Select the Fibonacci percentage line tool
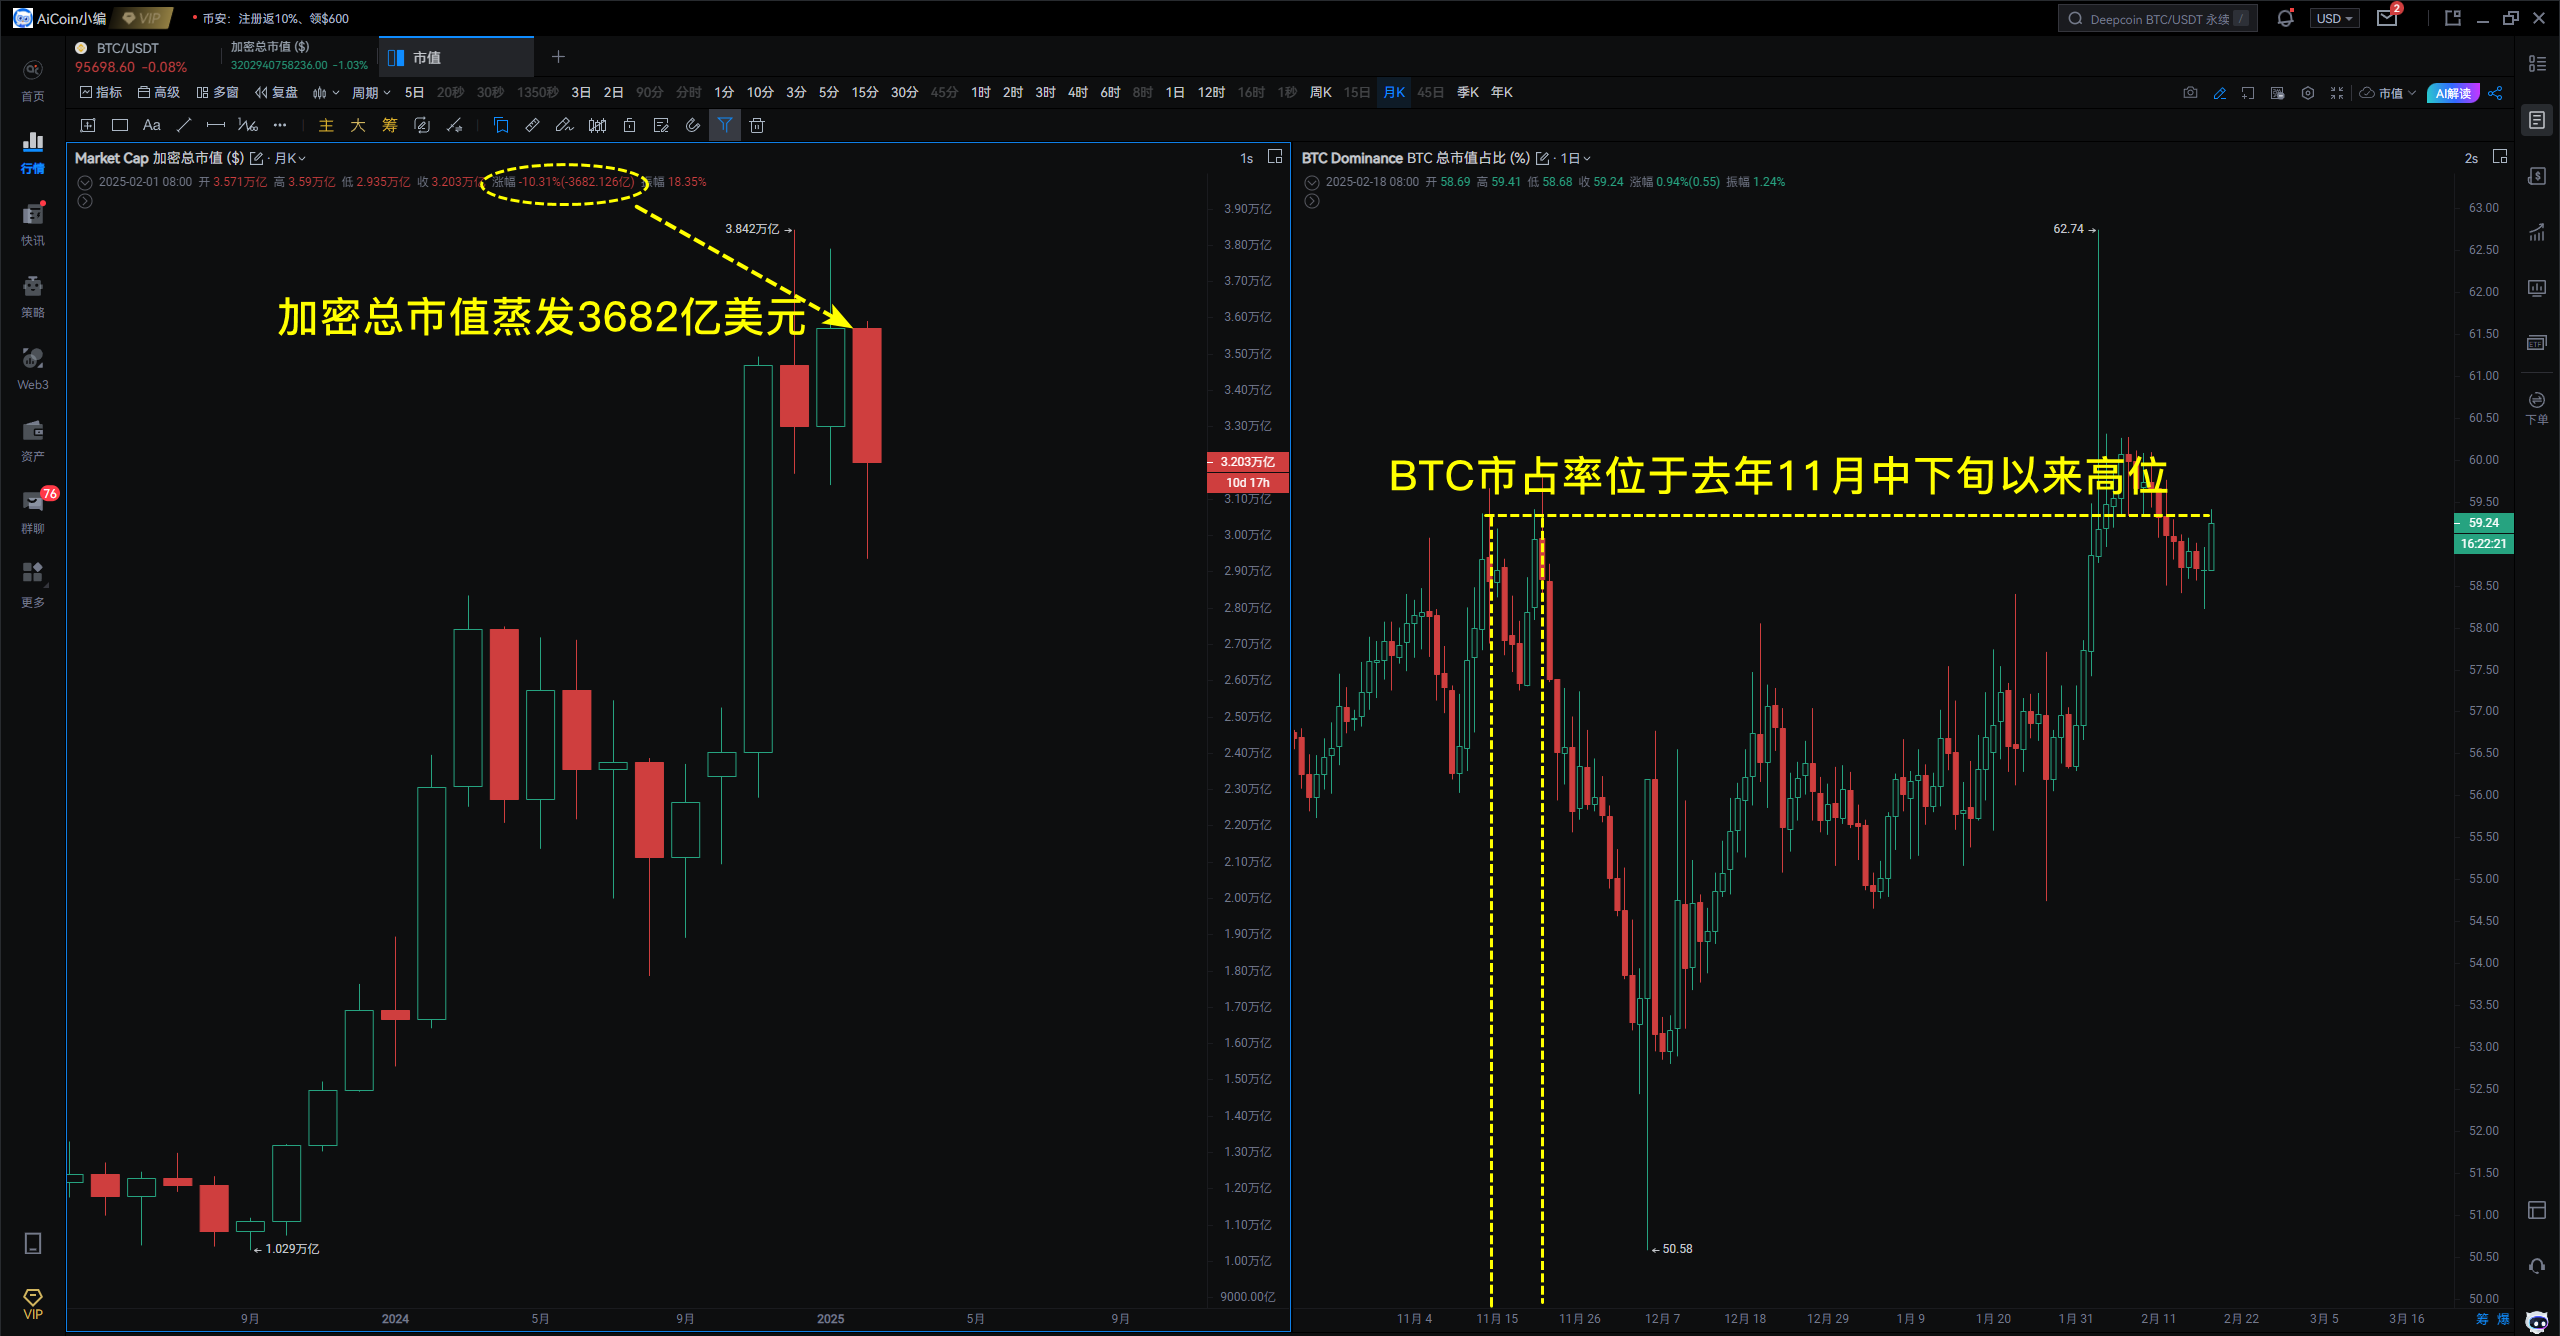This screenshot has height=1336, width=2560. click(x=248, y=125)
